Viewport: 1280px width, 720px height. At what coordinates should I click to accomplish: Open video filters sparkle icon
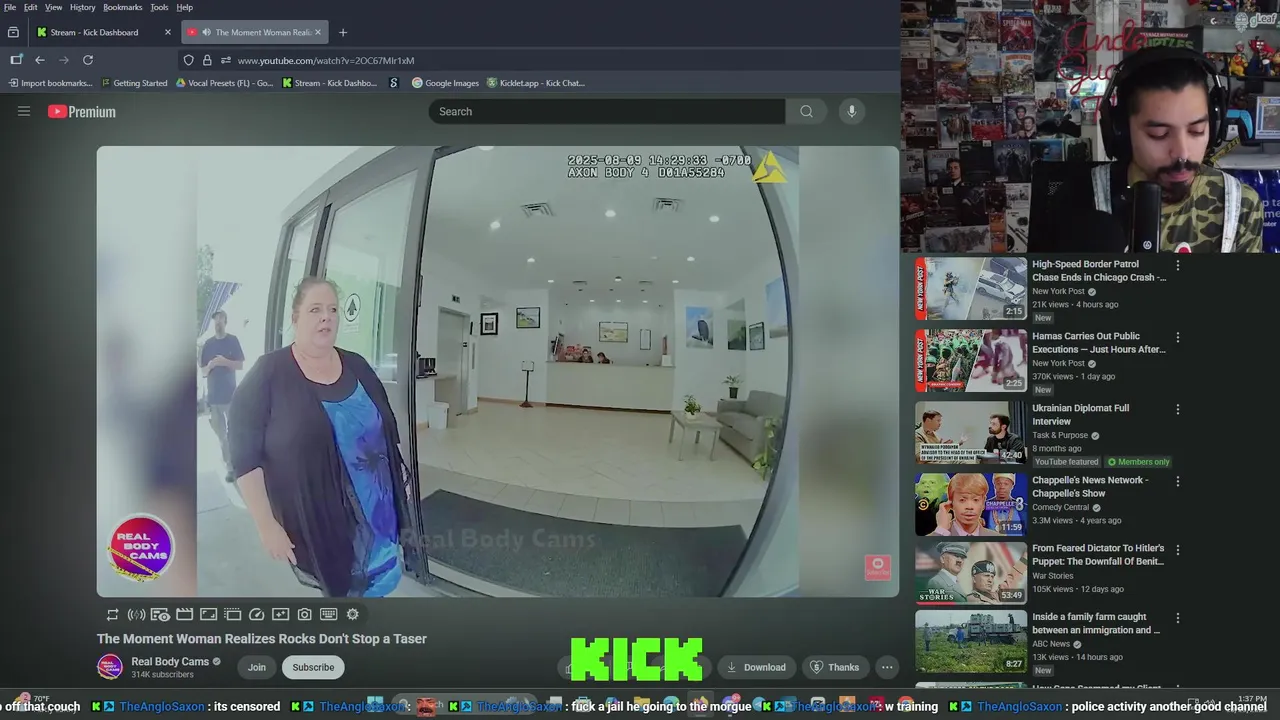[x=280, y=614]
